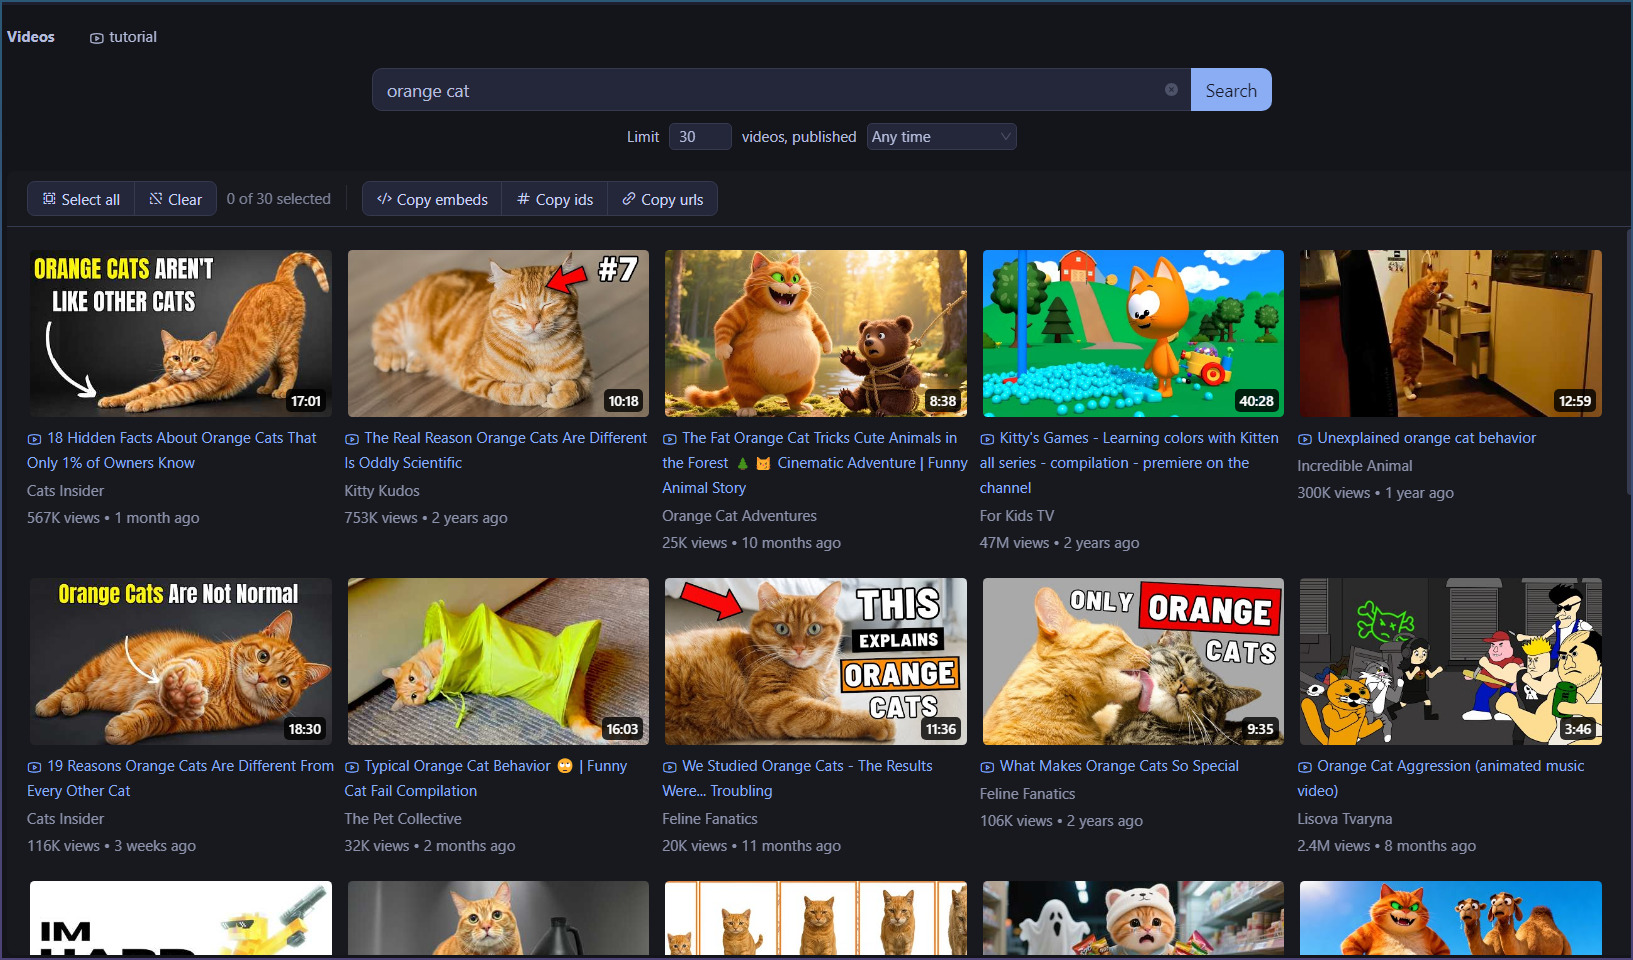Select the 'Orange Cats Are Not Normal' thumbnail
The width and height of the screenshot is (1633, 960).
pyautogui.click(x=181, y=661)
